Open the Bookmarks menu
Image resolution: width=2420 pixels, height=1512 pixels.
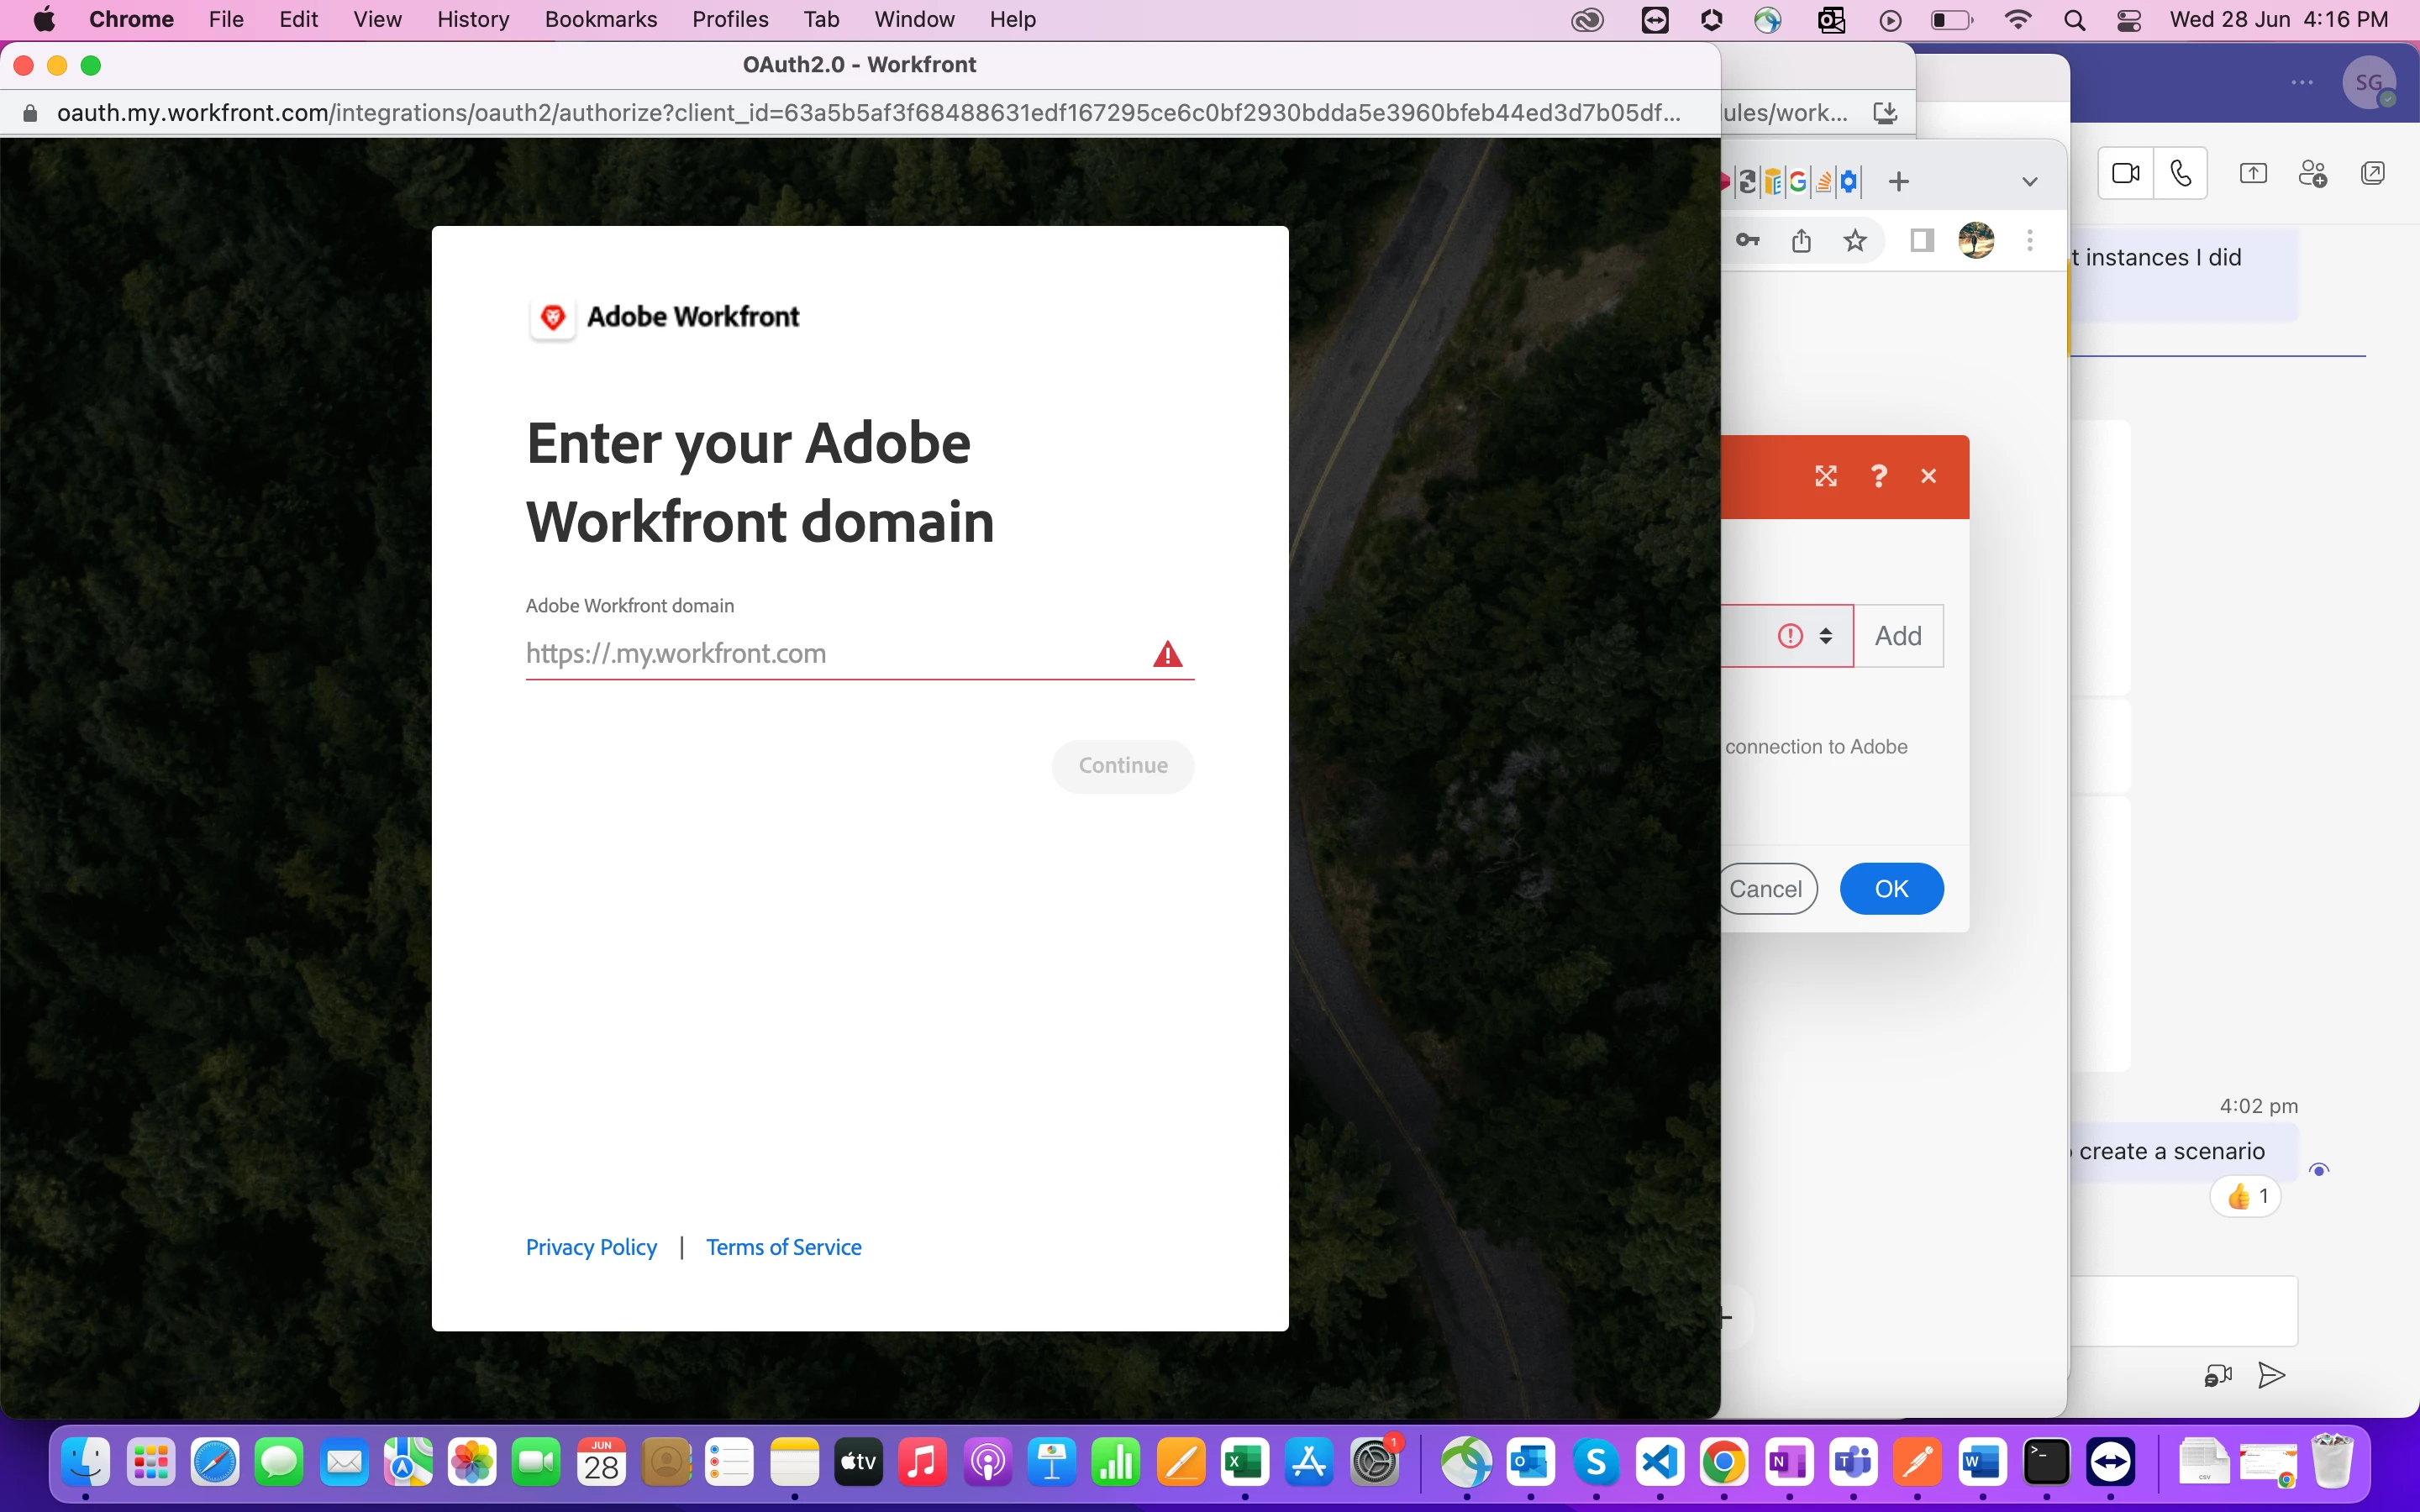click(600, 19)
